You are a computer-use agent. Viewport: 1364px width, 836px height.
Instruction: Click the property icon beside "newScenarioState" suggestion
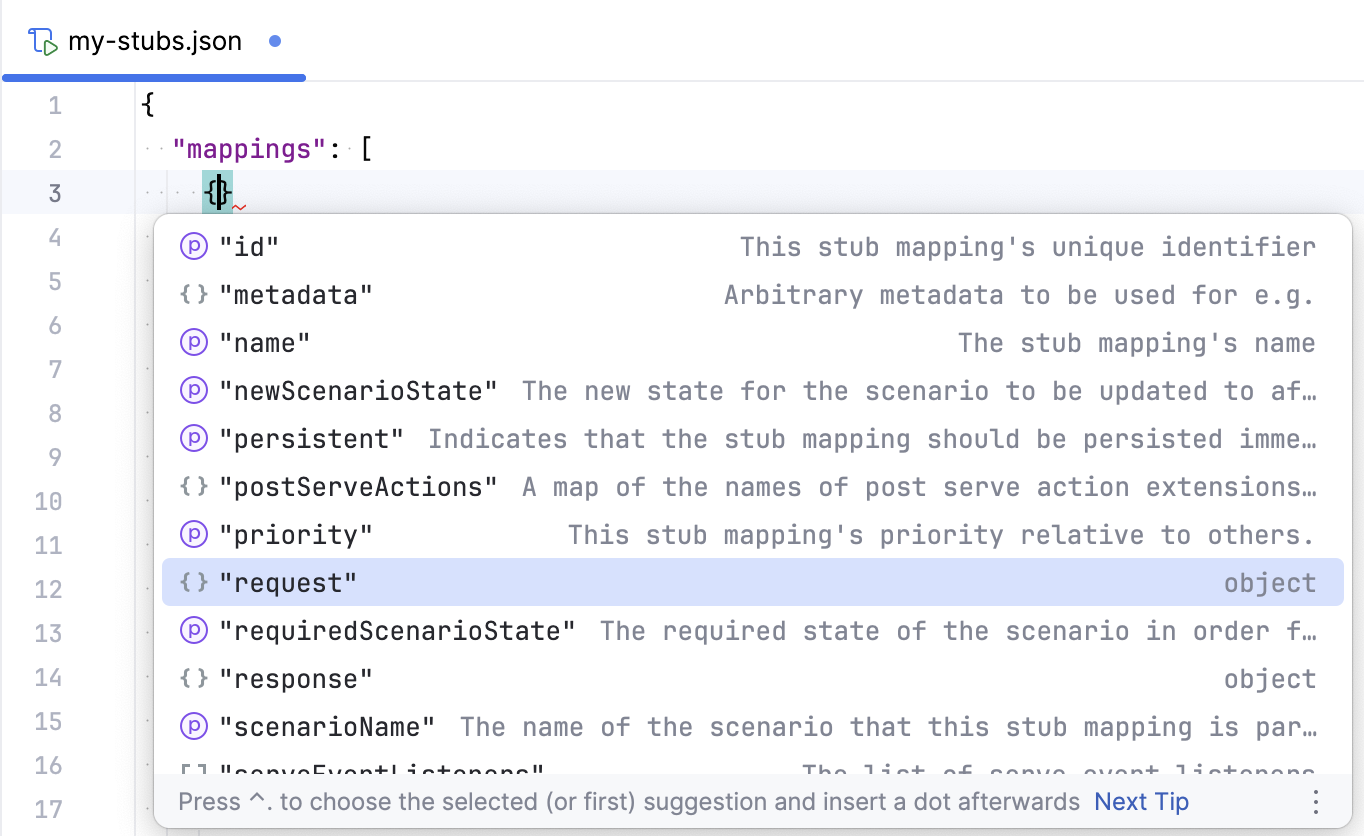click(193, 390)
